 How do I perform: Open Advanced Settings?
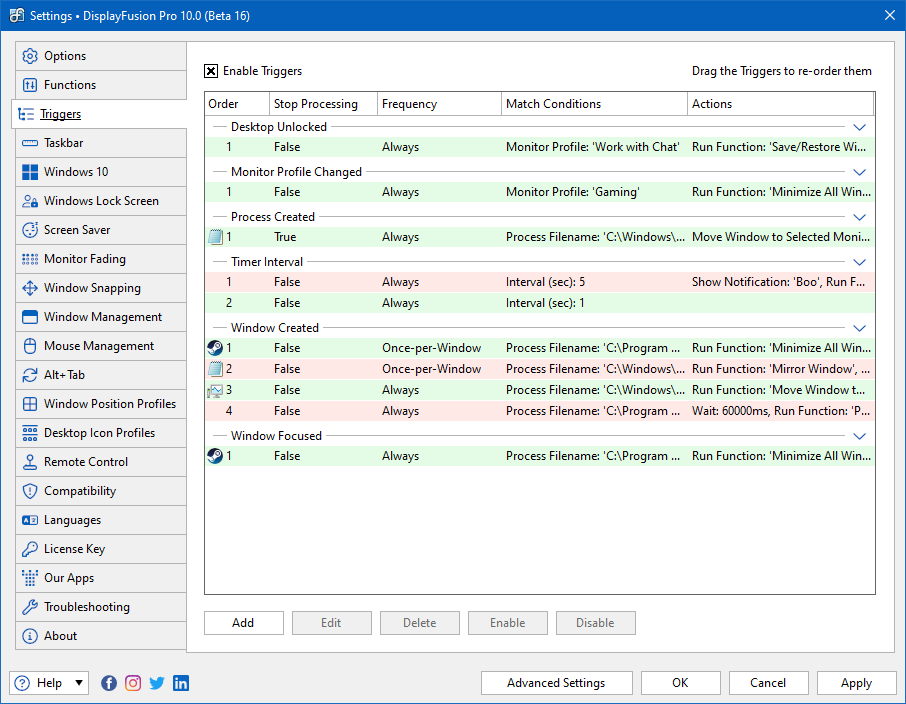pos(556,683)
